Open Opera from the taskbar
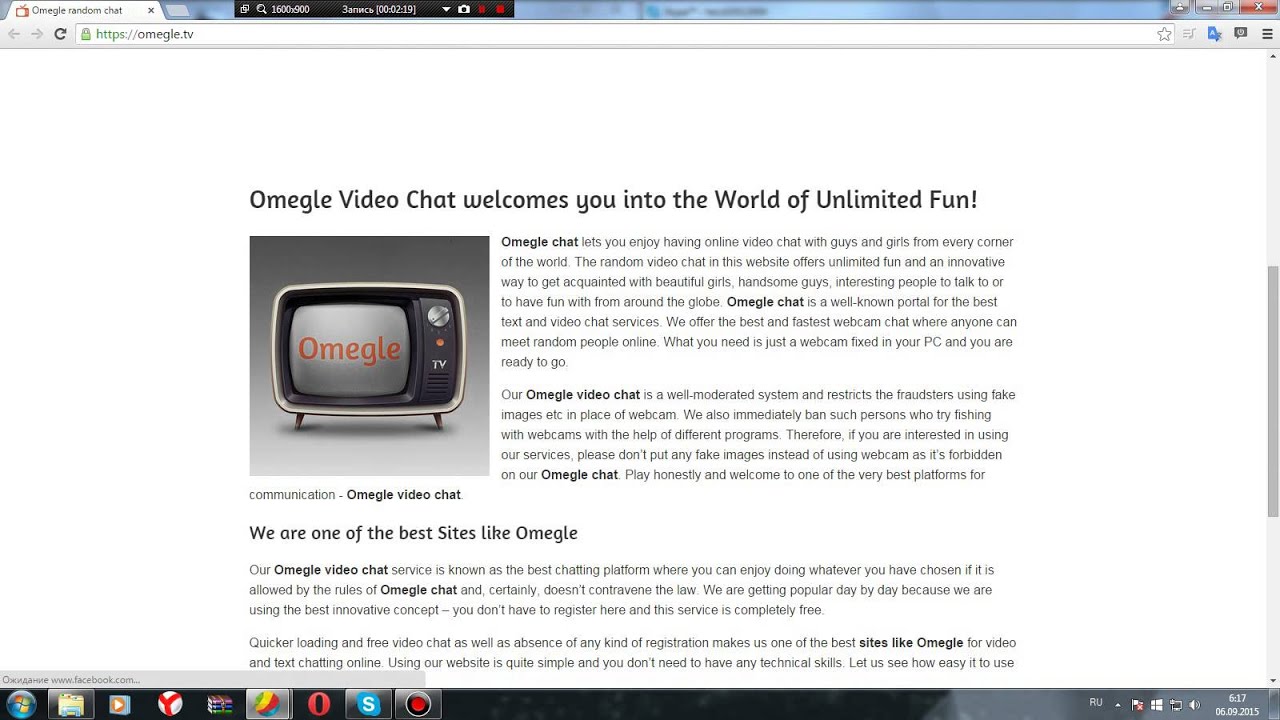This screenshot has height=720, width=1280. click(319, 705)
